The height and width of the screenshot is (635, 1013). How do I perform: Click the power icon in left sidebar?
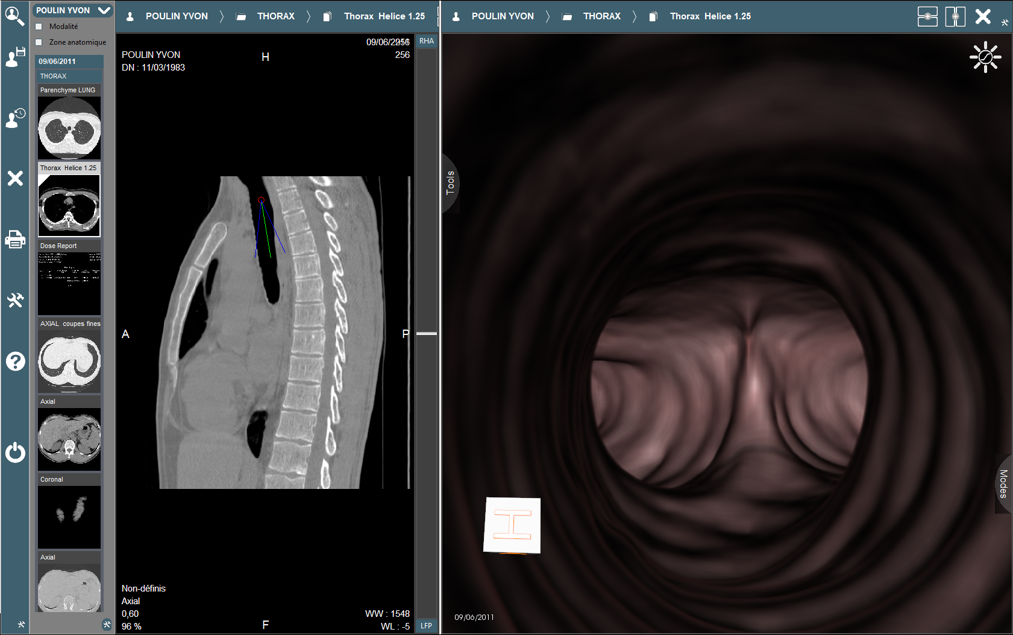coord(15,452)
